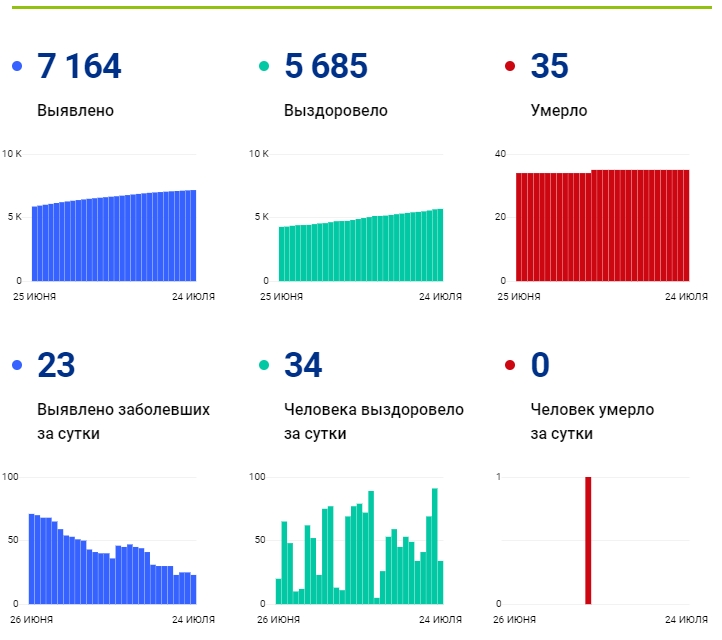Click the blue cumulative detected bar chart
Screen dimensions: 722x640
coord(114,236)
